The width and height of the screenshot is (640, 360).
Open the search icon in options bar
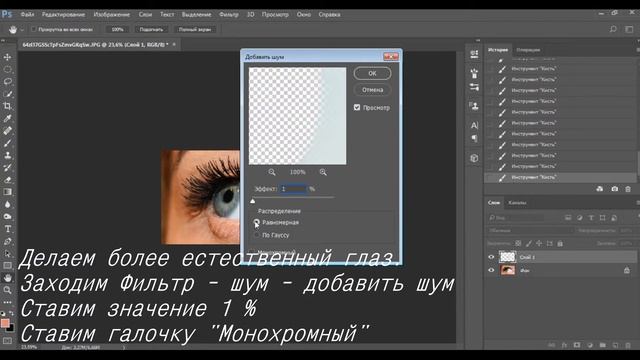(x=613, y=29)
